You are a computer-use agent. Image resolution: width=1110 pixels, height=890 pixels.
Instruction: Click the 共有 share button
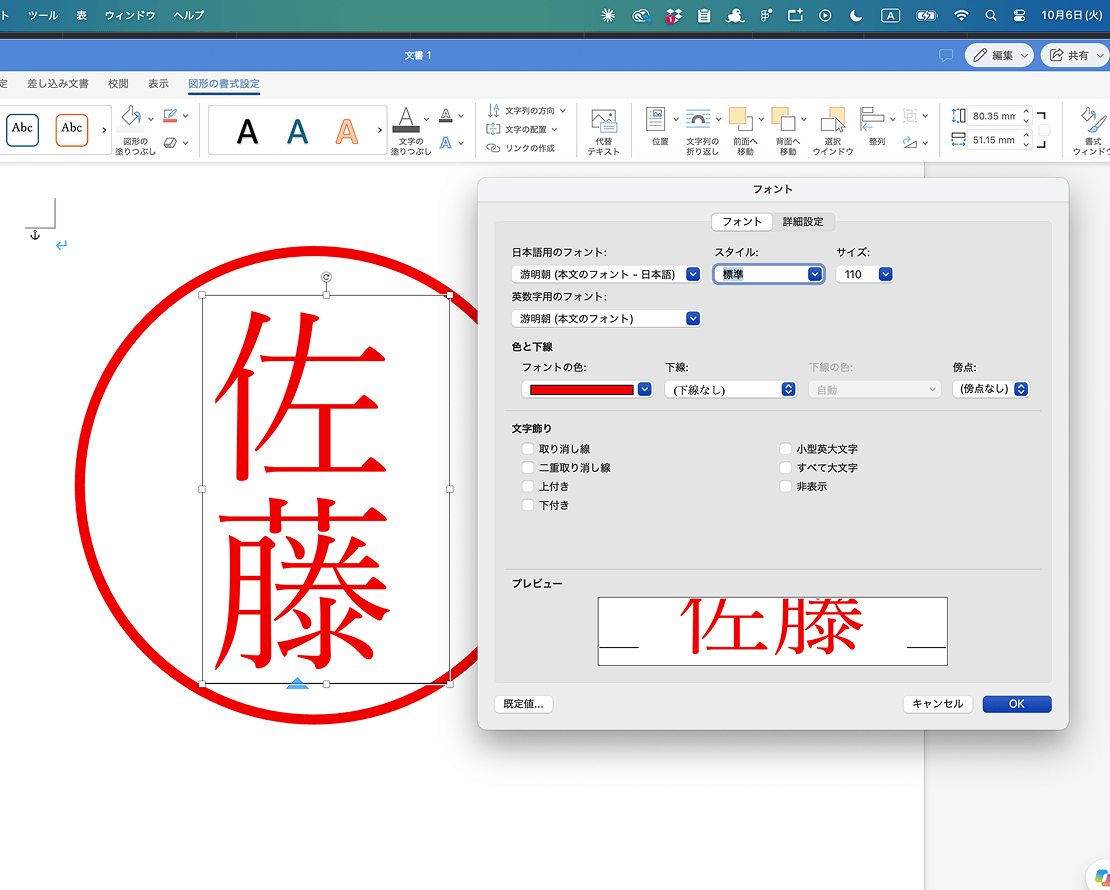click(x=1077, y=55)
